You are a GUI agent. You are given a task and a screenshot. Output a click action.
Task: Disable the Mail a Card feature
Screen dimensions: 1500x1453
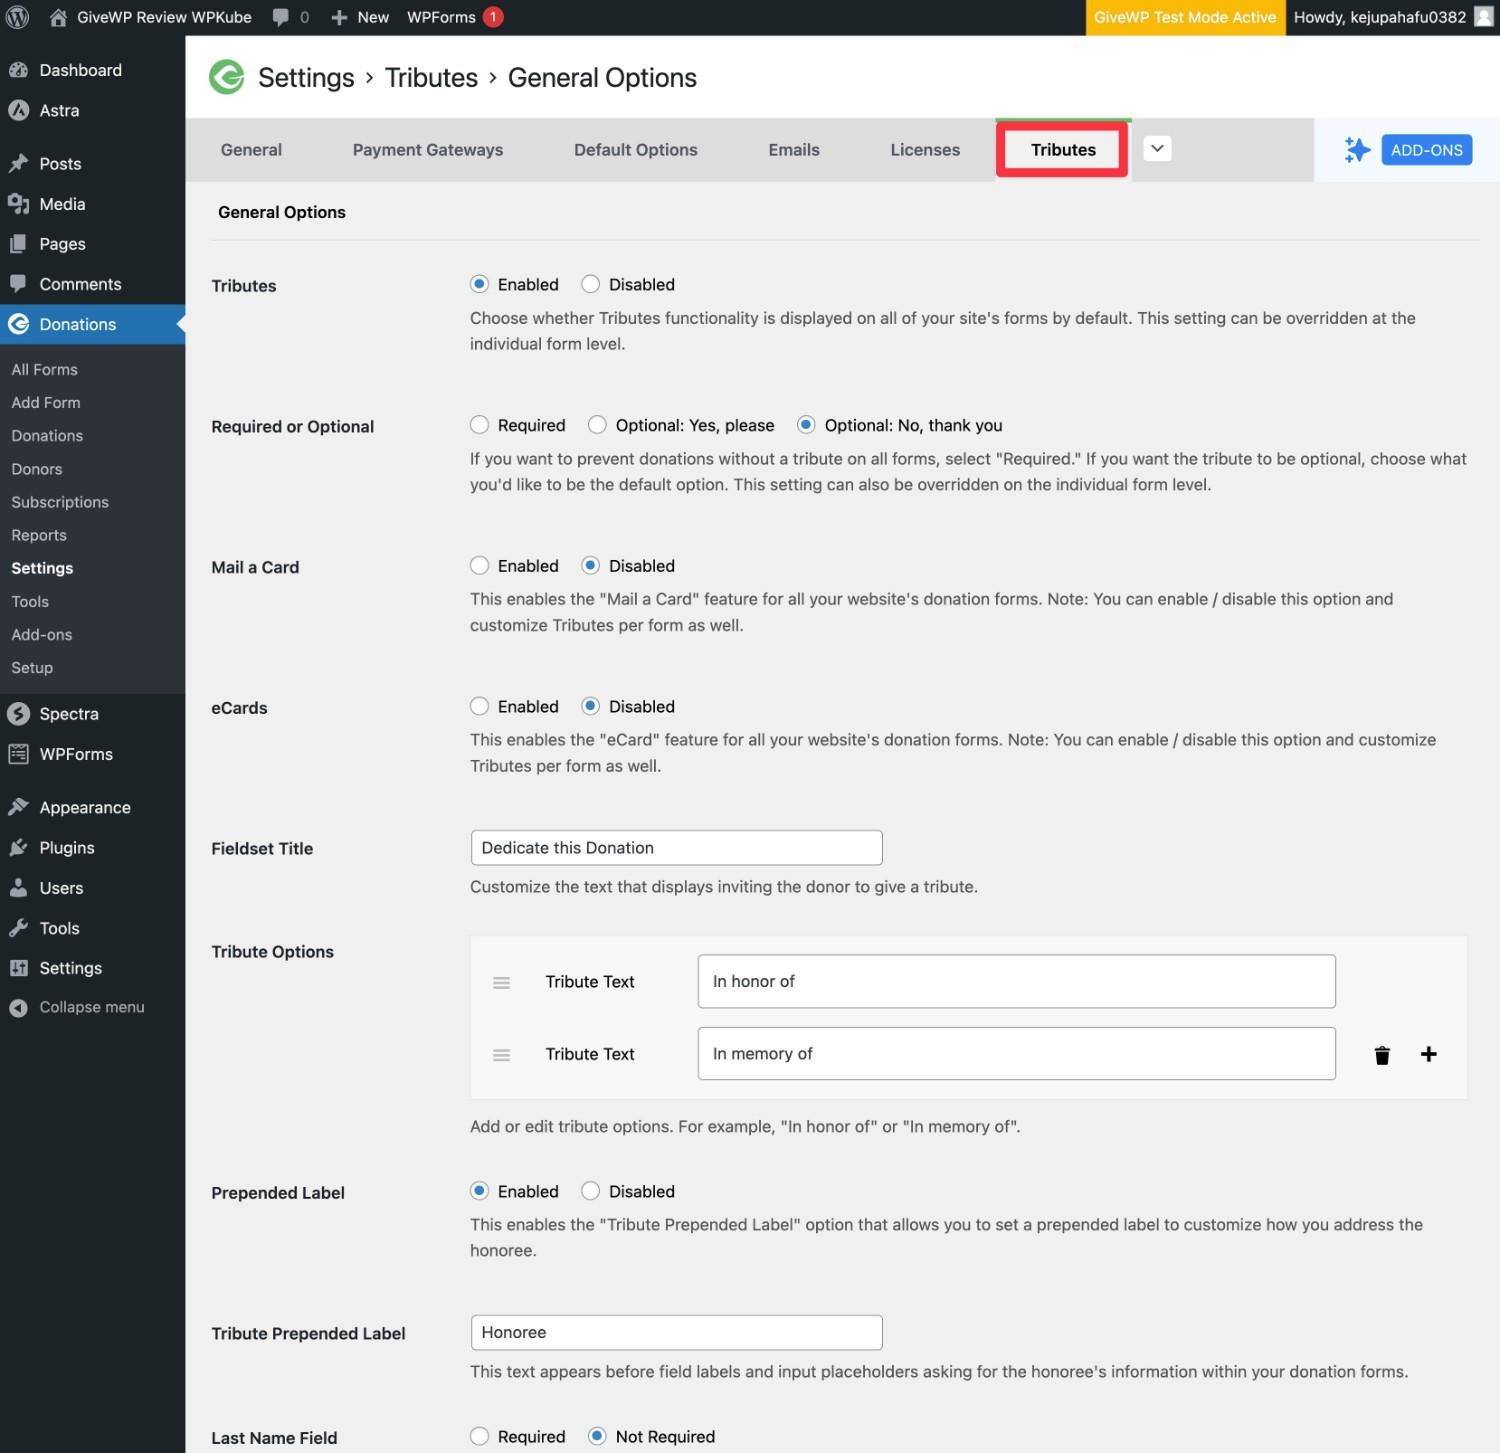(591, 566)
